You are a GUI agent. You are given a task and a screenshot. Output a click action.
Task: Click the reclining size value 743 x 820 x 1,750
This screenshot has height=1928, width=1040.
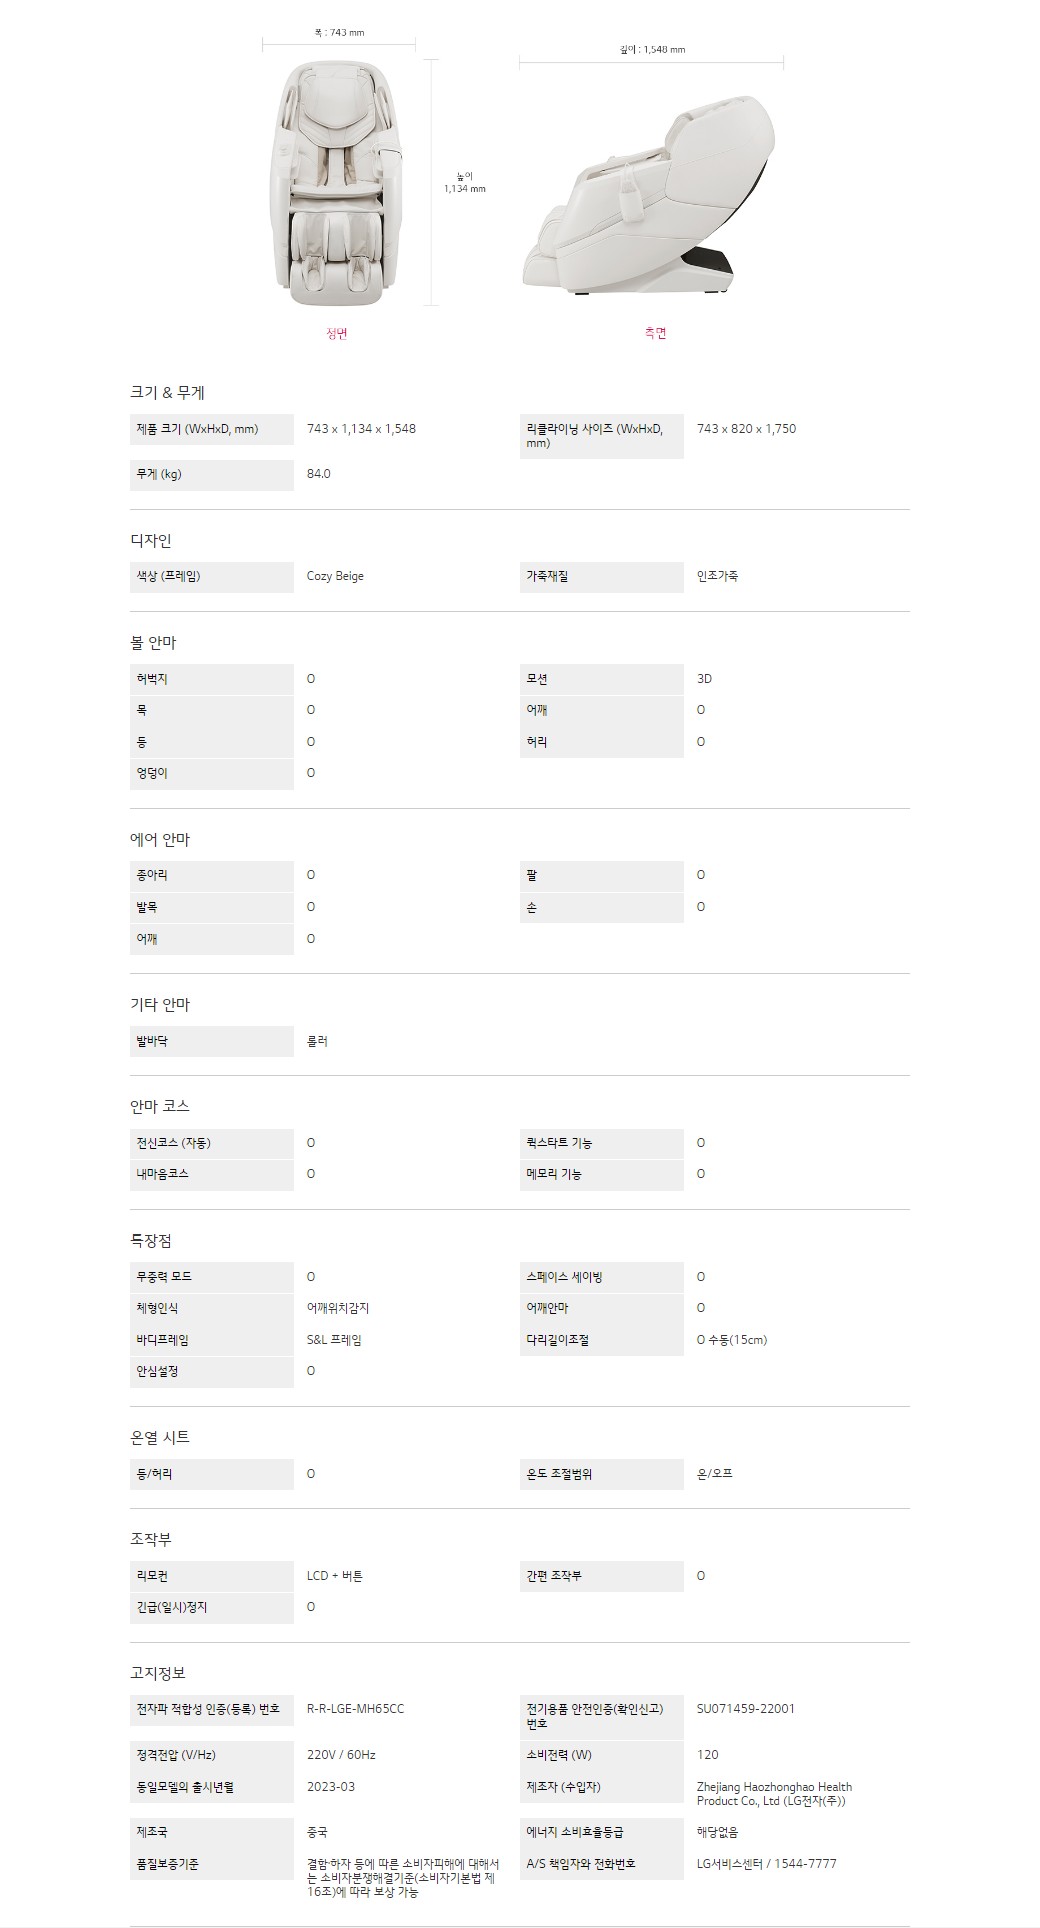pyautogui.click(x=746, y=429)
